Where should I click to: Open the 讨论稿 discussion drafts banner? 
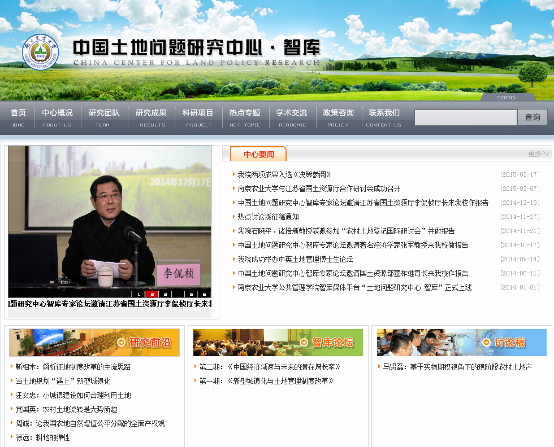pos(462,342)
